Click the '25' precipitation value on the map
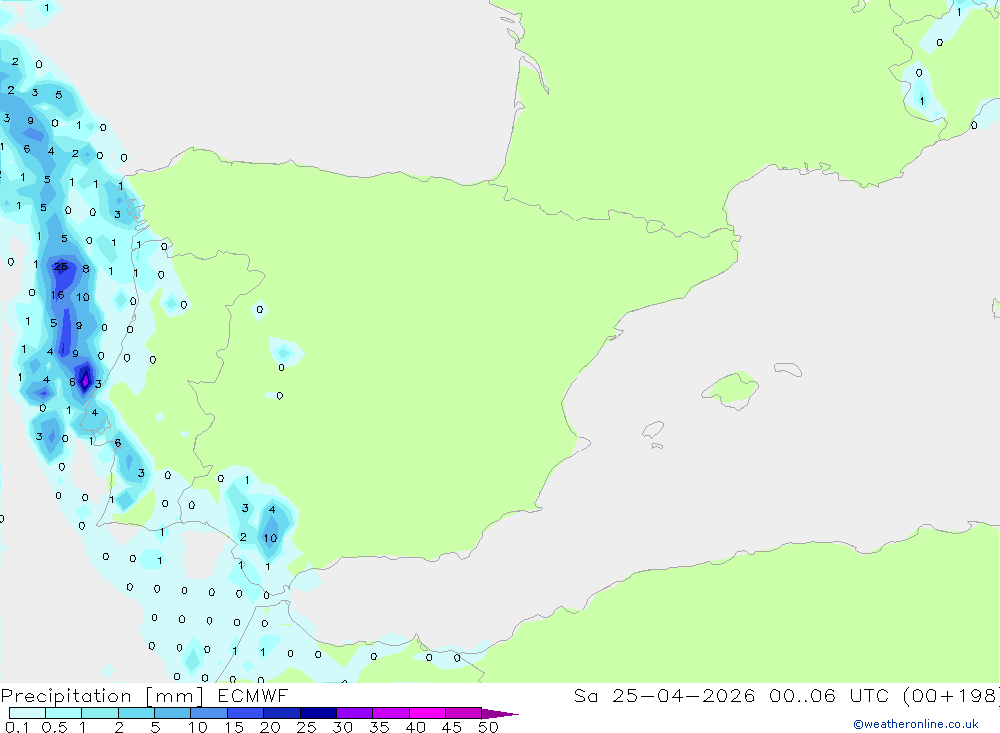 pyautogui.click(x=61, y=267)
